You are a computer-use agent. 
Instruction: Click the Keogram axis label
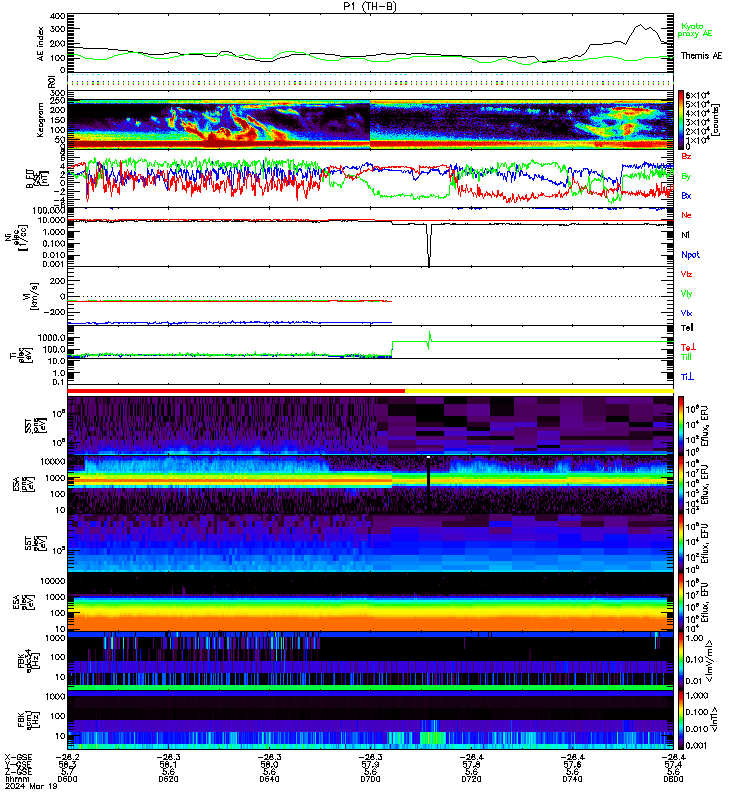(x=41, y=119)
